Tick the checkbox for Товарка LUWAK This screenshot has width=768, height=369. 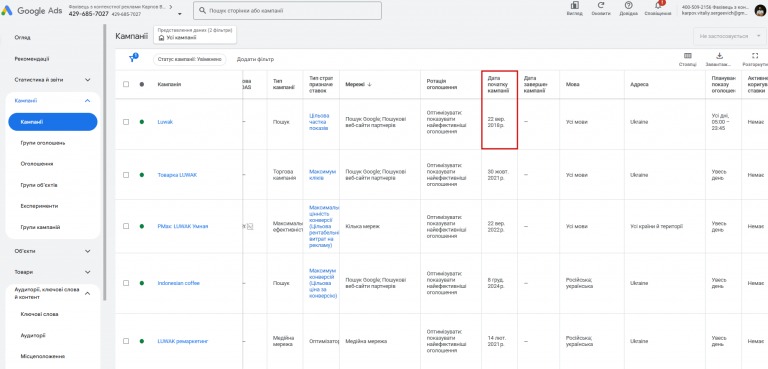pyautogui.click(x=126, y=175)
